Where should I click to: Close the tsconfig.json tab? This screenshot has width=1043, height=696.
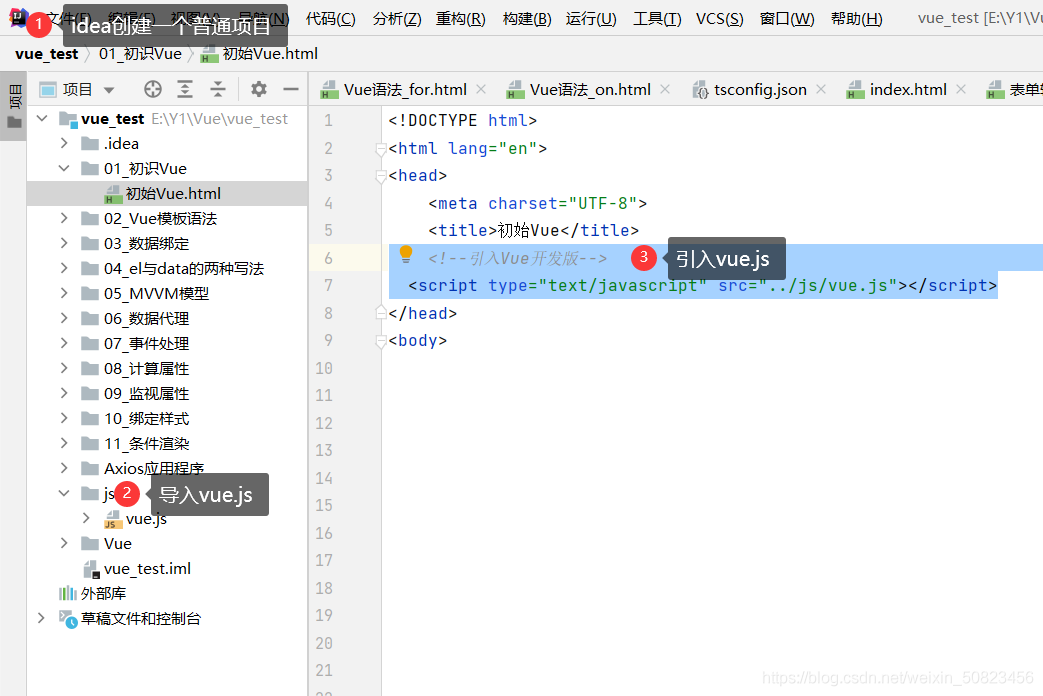(821, 89)
